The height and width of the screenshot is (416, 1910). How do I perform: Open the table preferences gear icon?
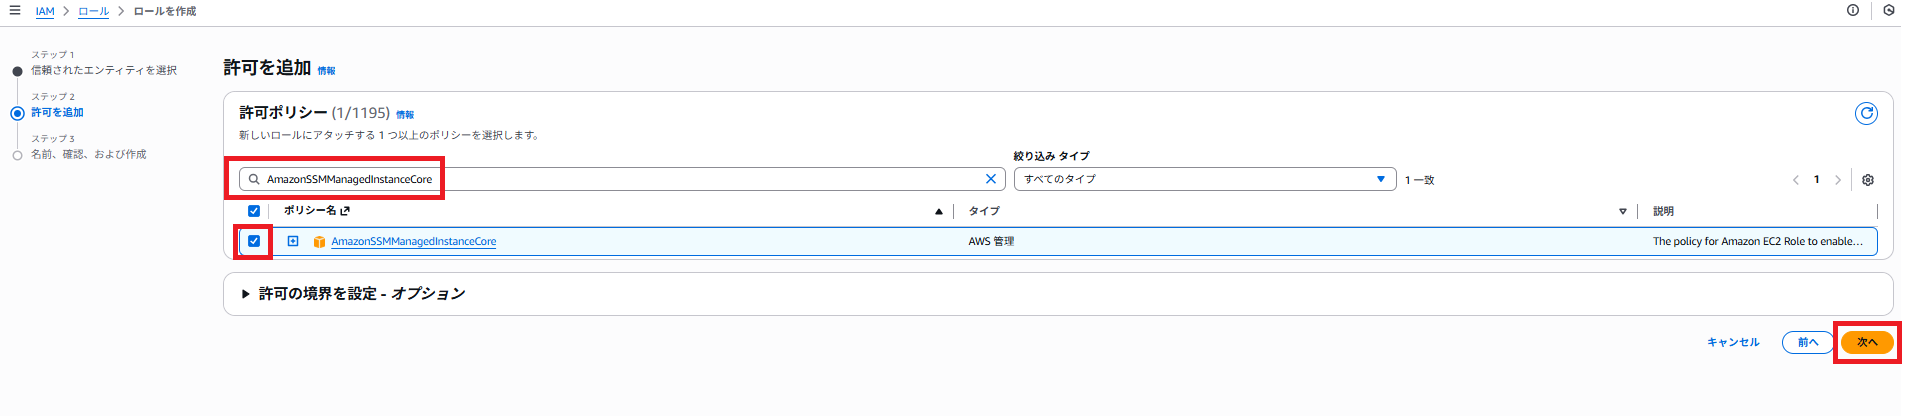1867,180
